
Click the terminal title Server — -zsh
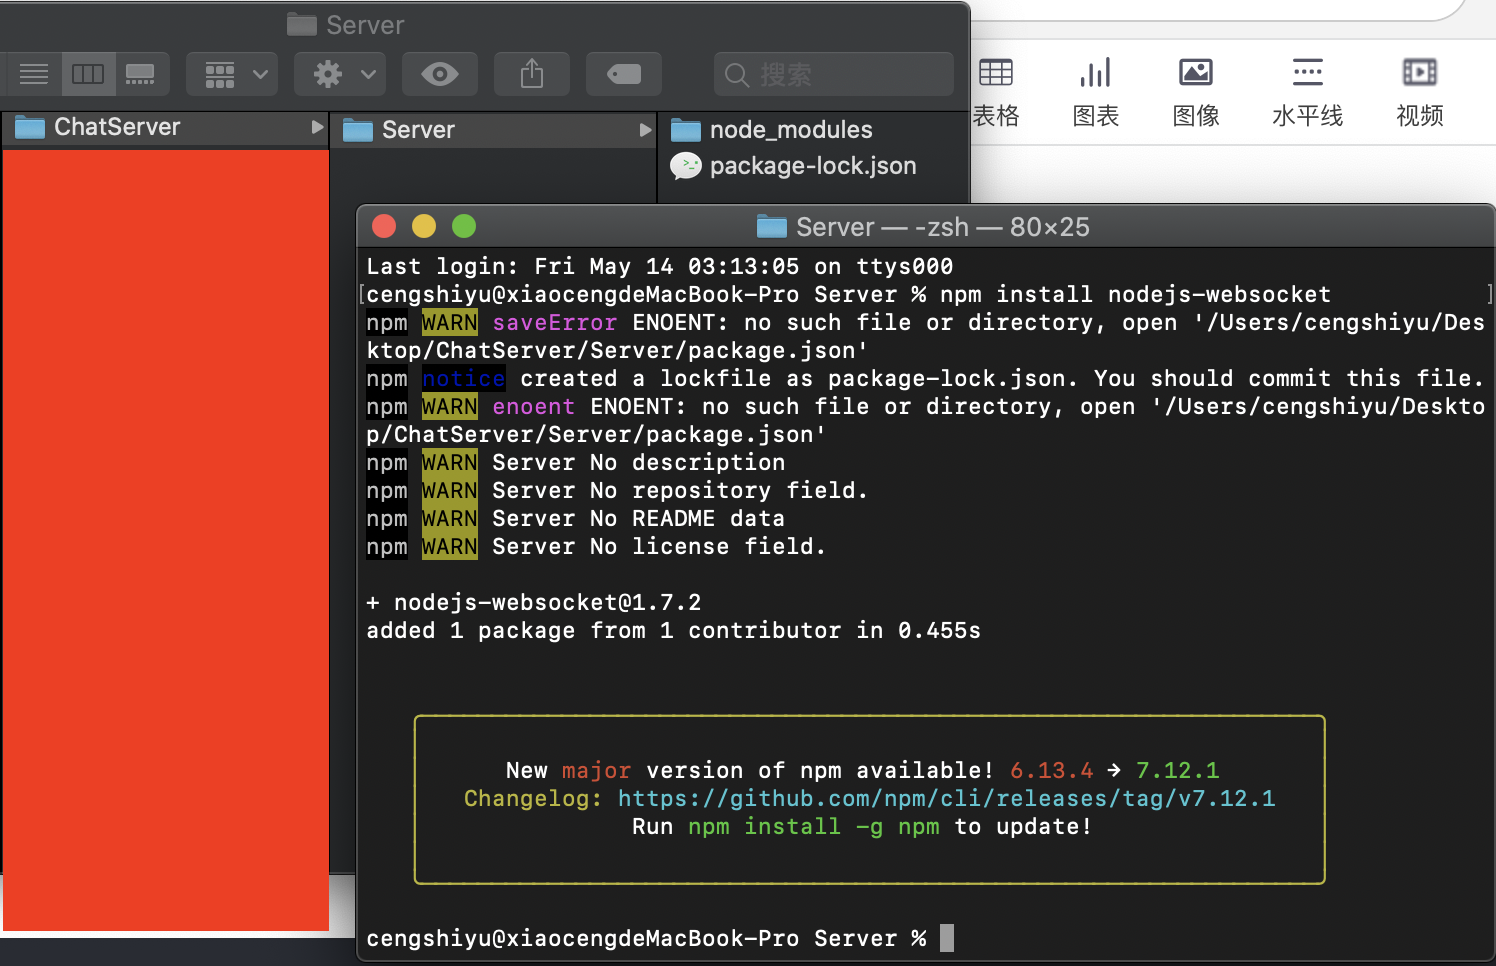[922, 226]
